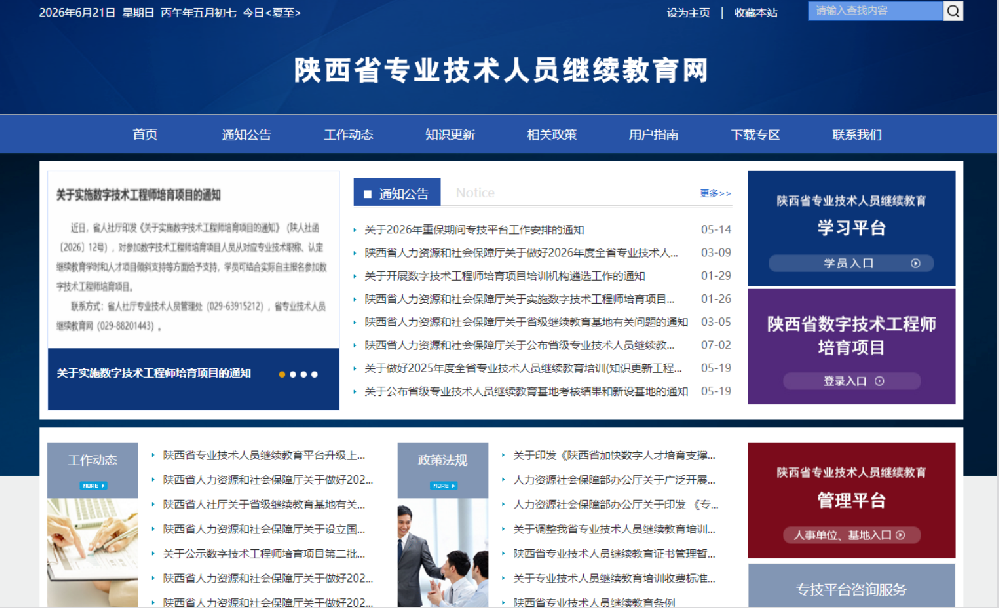
Task: Open the 工作动态 nav menu item
Action: coord(349,134)
